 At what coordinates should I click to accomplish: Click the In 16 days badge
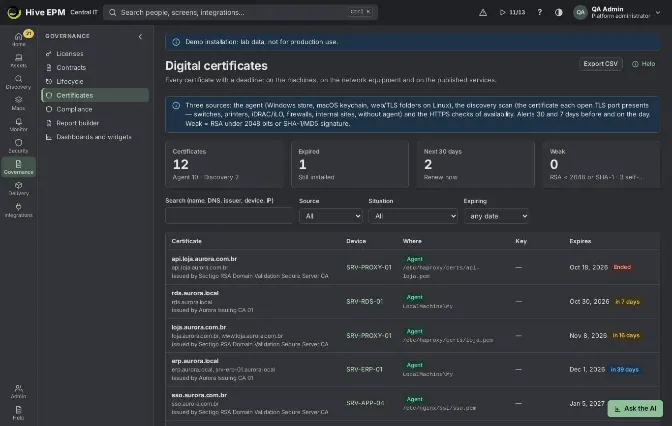pyautogui.click(x=626, y=336)
